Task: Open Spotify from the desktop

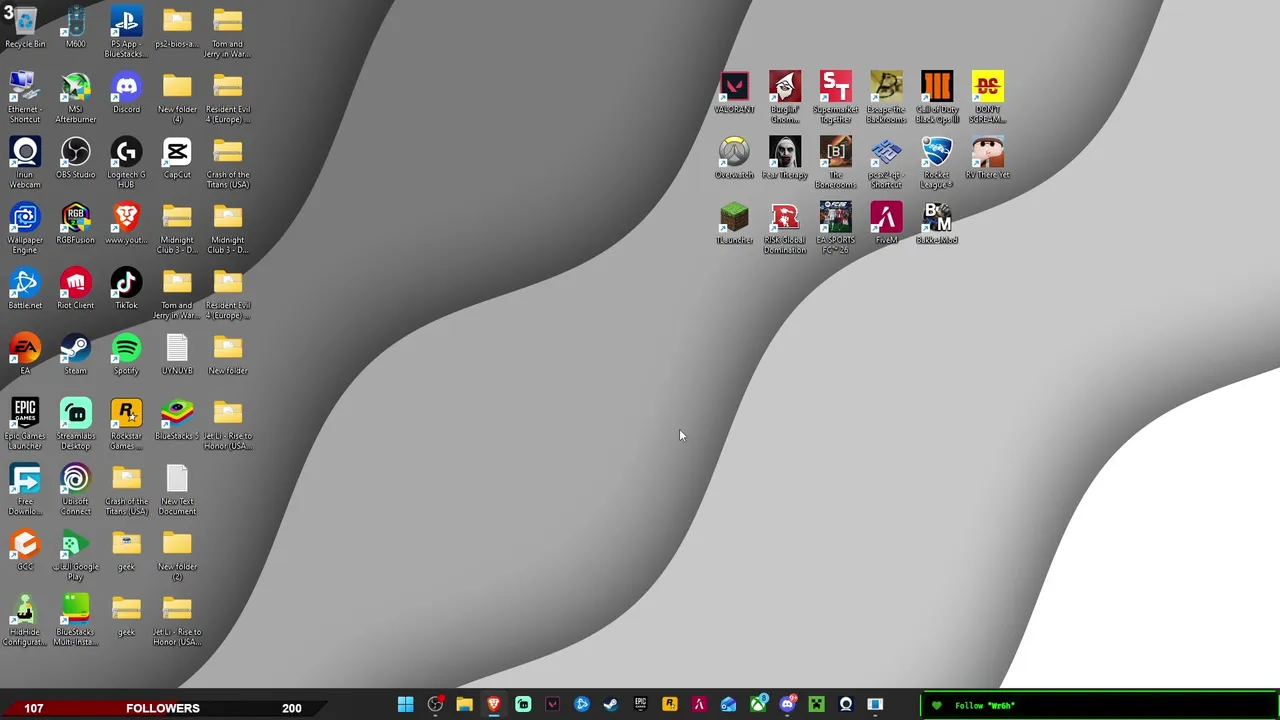Action: pos(126,354)
